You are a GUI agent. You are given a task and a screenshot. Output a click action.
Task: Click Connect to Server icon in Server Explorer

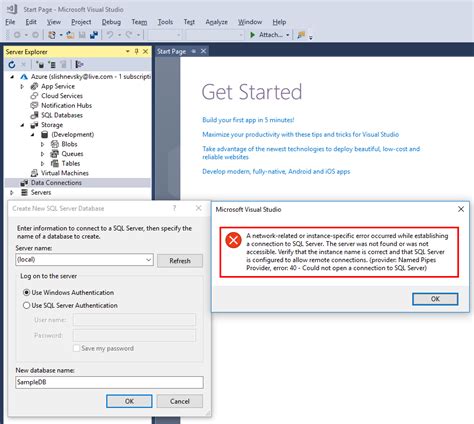pos(52,64)
